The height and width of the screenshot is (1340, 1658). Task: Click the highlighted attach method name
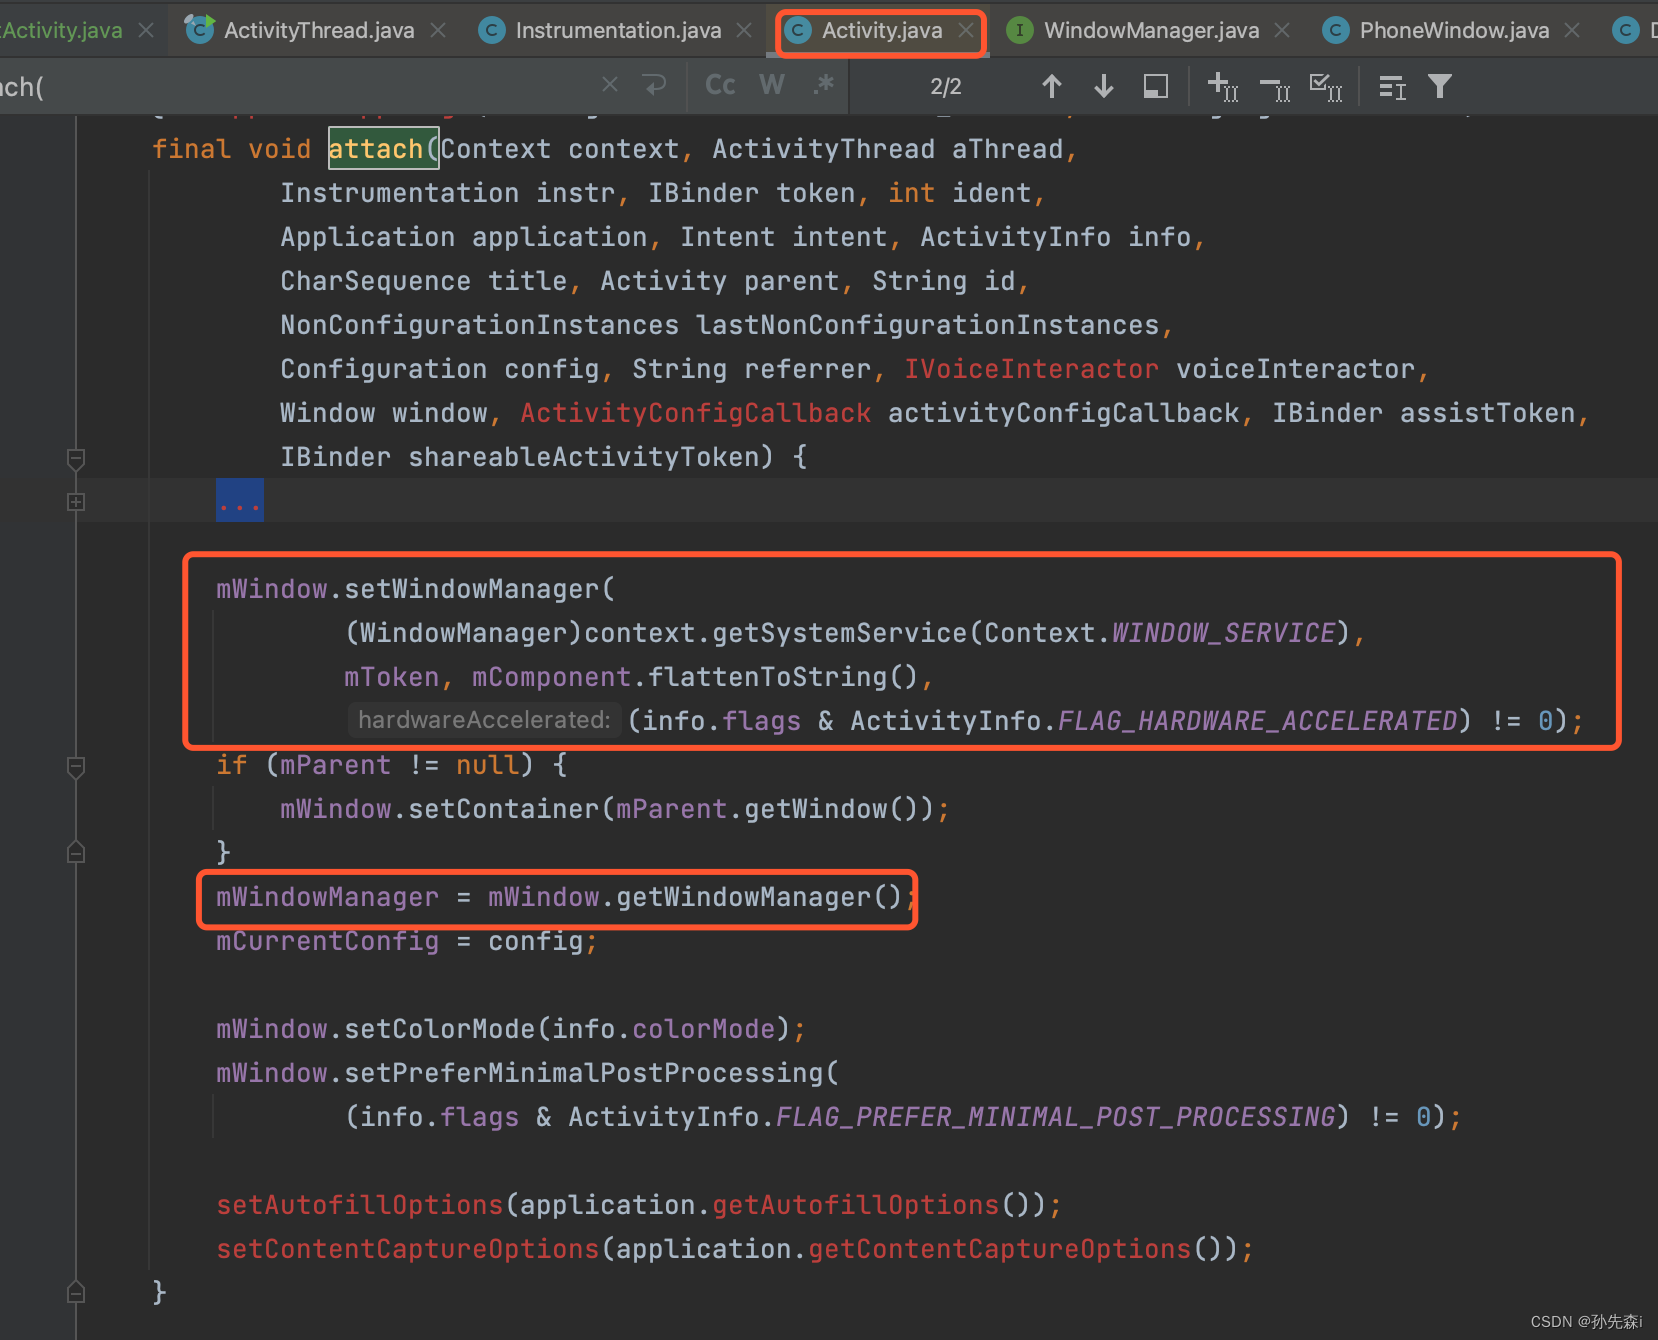(x=376, y=149)
